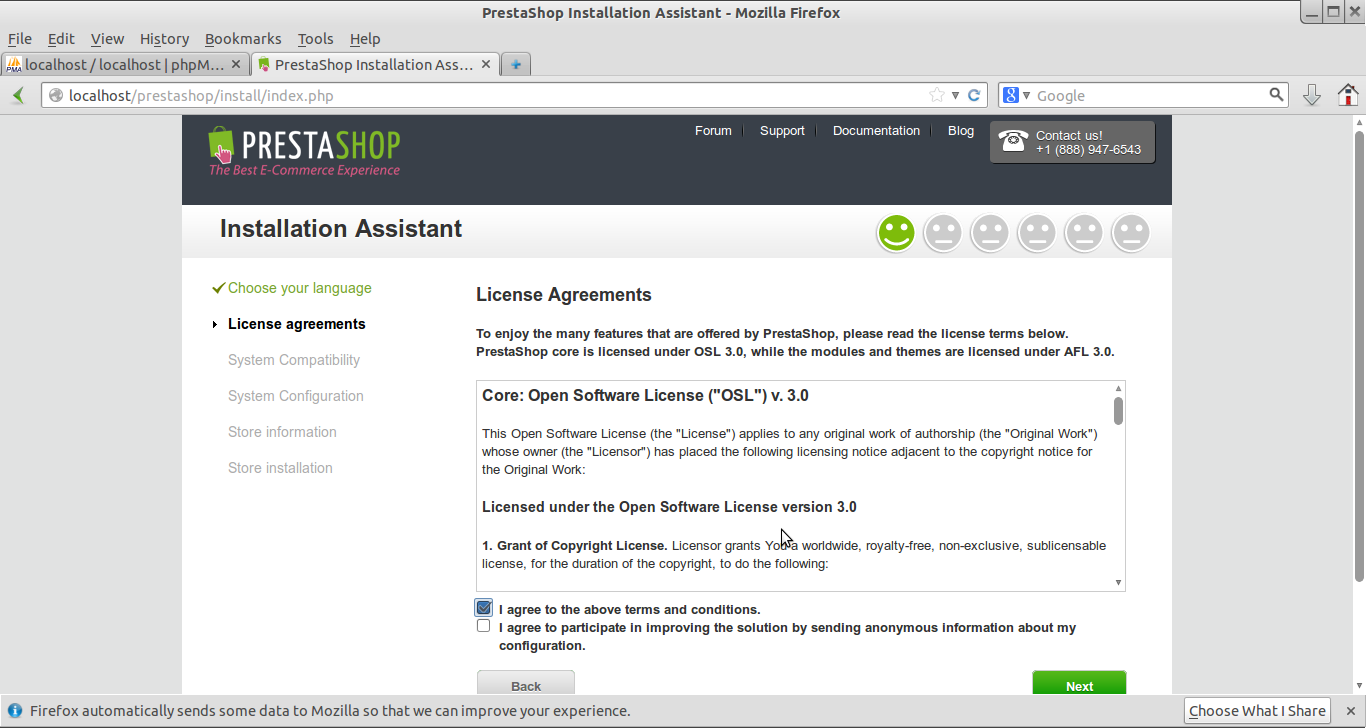Click the Google search magnifier icon
The height and width of the screenshot is (728, 1366).
tap(1276, 95)
